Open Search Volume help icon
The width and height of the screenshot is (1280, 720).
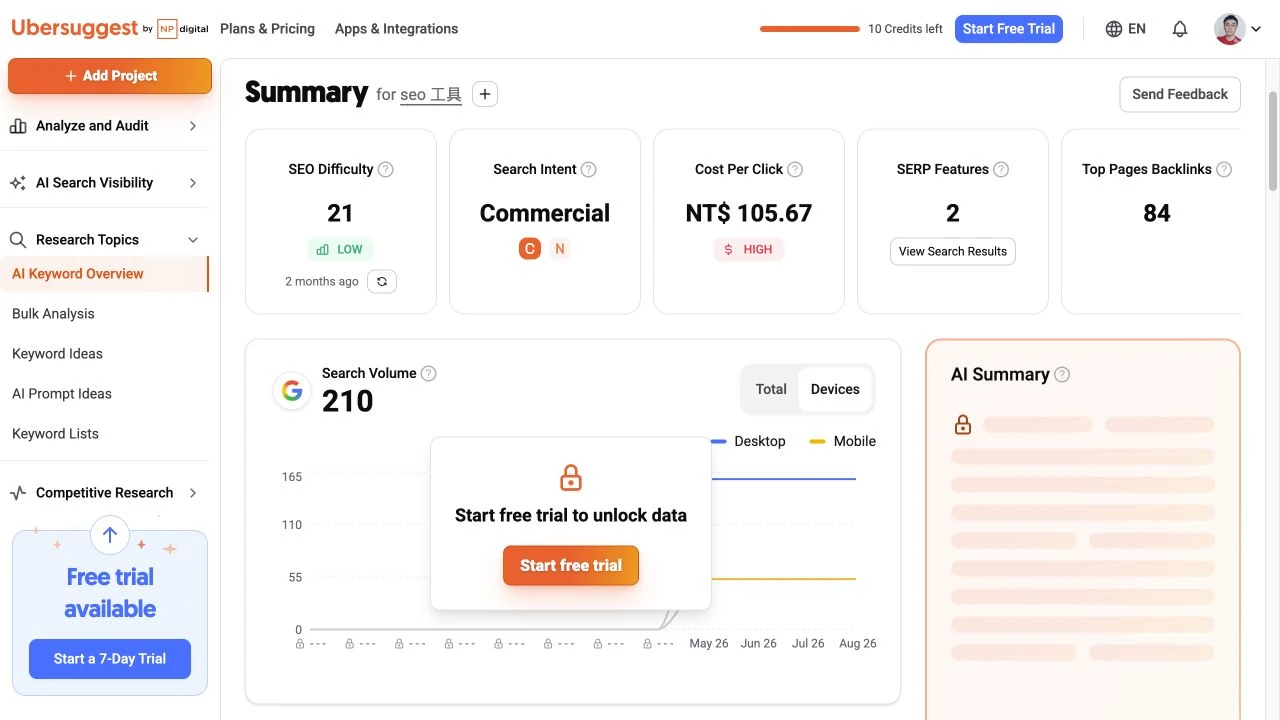[x=429, y=373]
